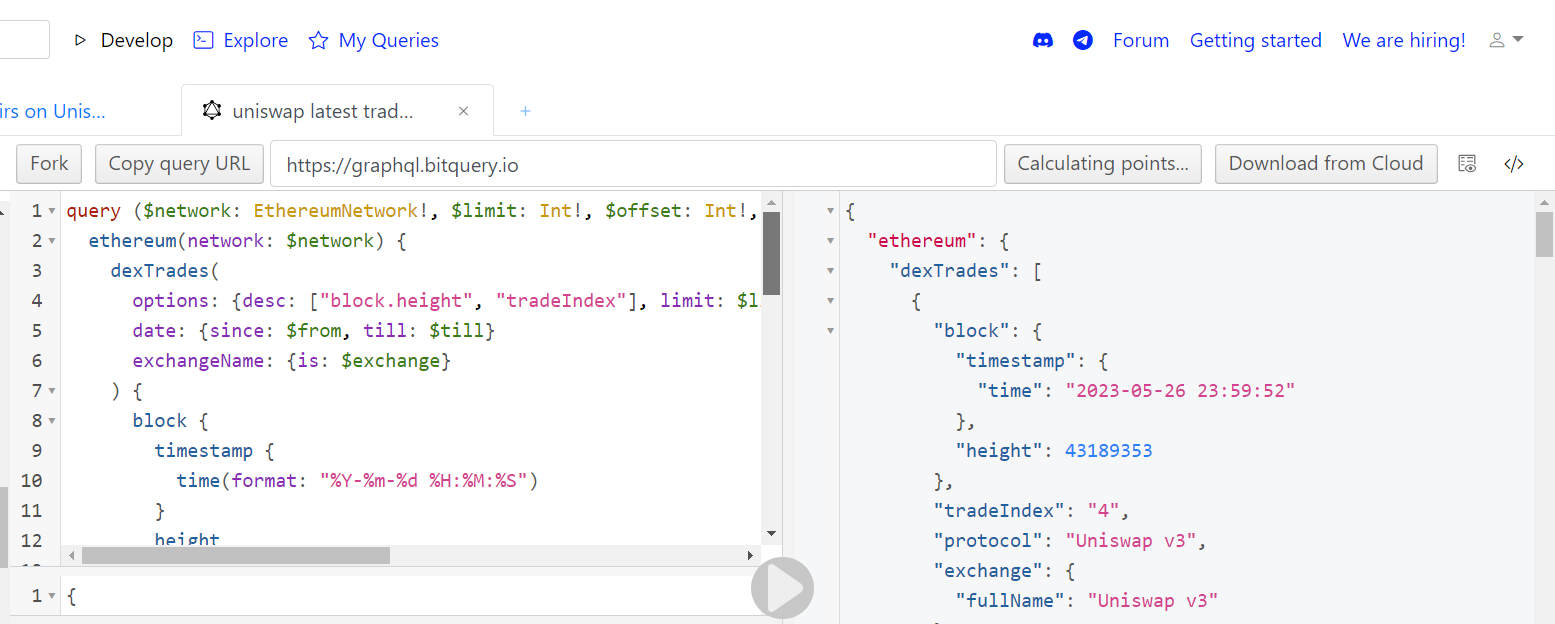This screenshot has width=1555, height=624.
Task: Click the results panel vertical scrollbar
Action: tap(1545, 234)
